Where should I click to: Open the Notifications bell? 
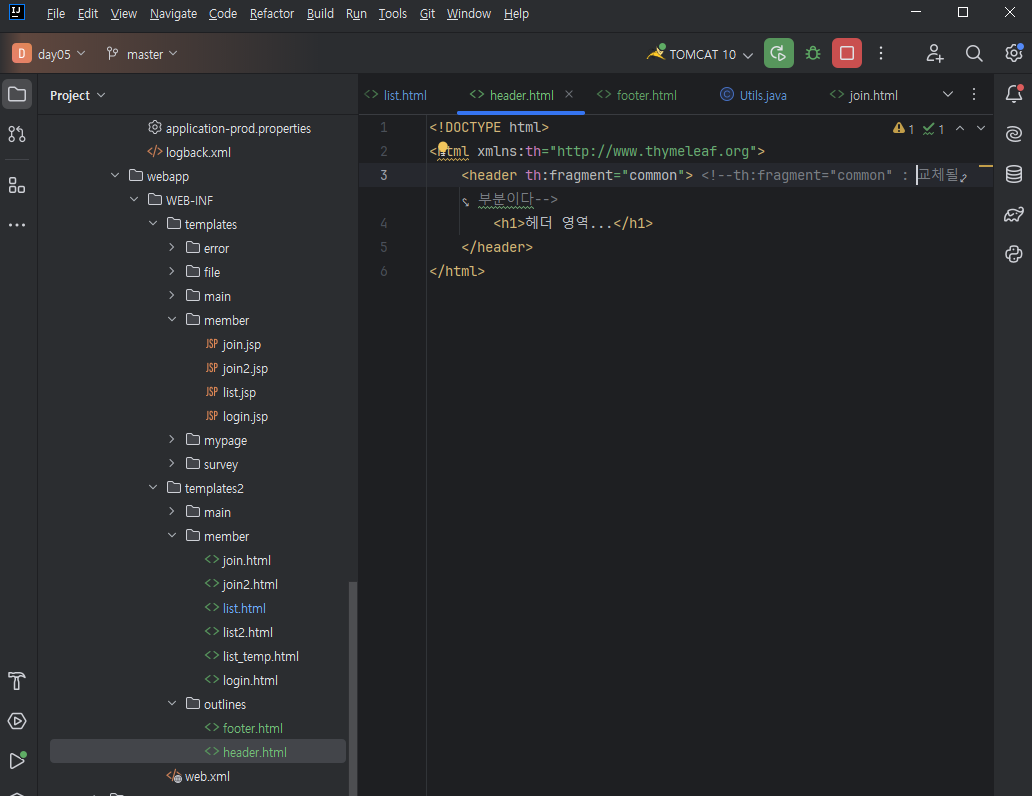[x=1014, y=94]
